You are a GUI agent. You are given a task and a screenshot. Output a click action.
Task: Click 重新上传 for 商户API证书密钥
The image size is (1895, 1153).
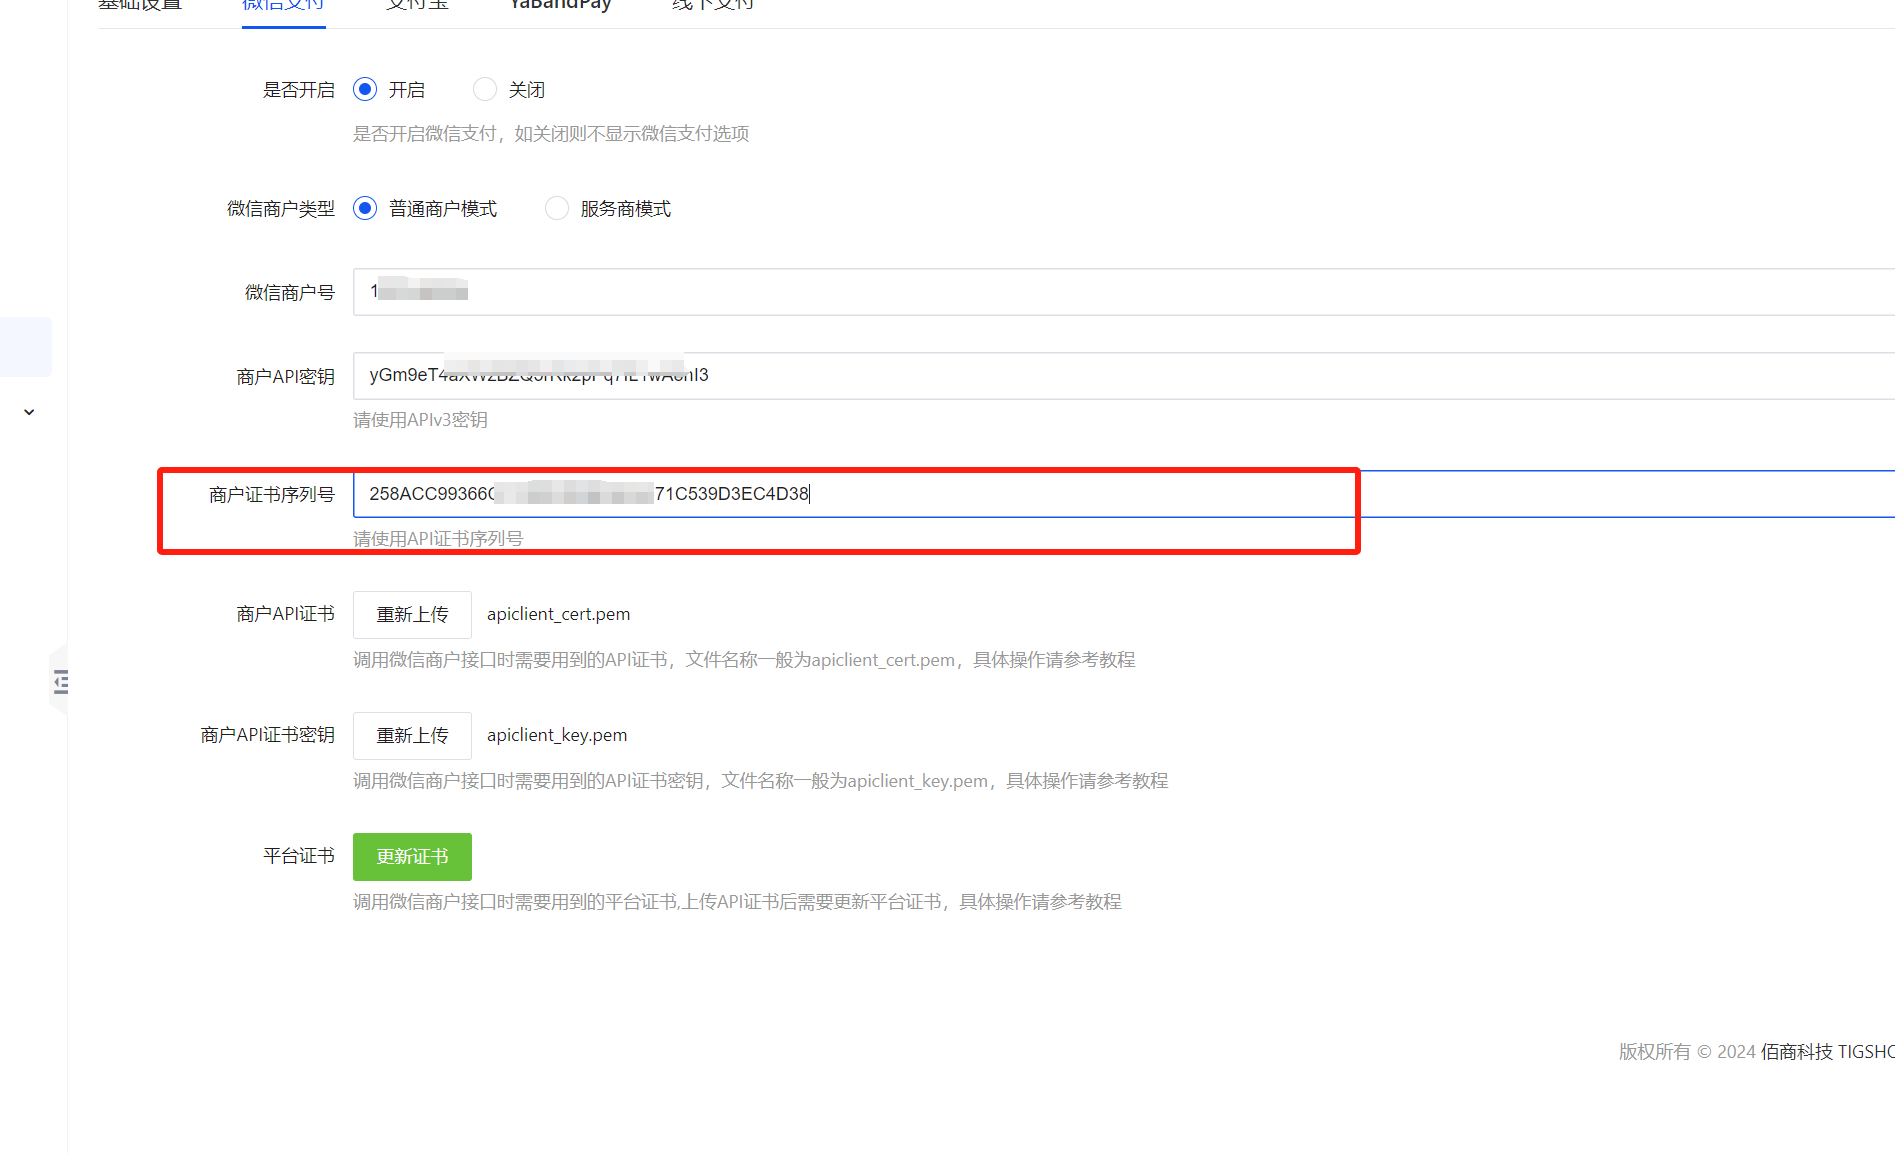pos(412,736)
